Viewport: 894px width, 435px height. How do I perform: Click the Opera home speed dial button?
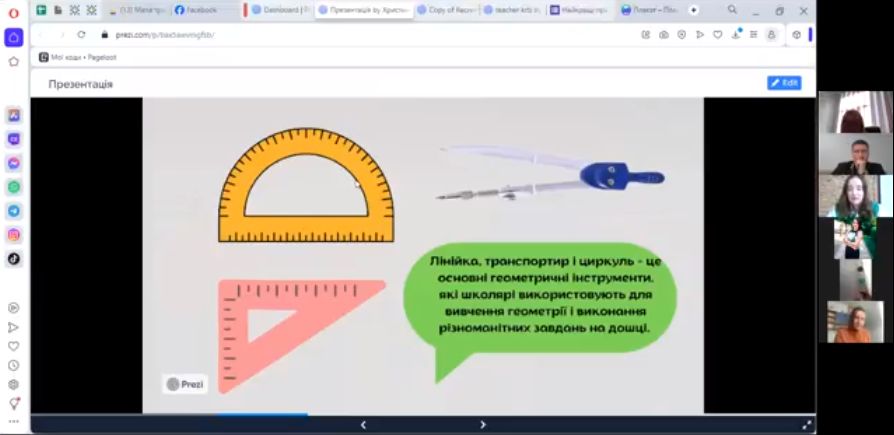click(x=14, y=38)
